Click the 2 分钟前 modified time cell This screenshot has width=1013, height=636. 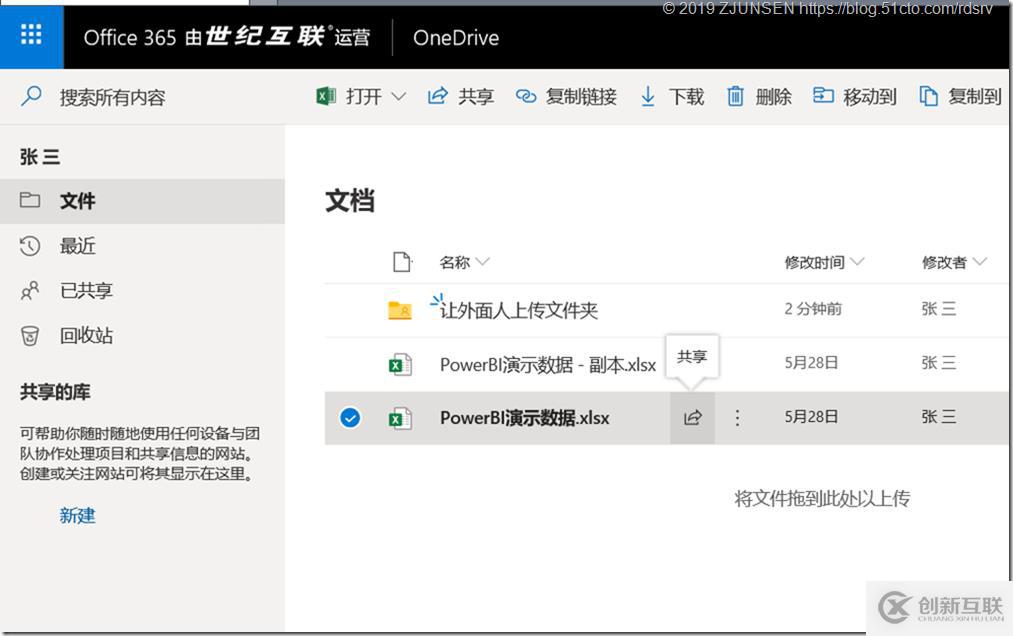click(x=813, y=309)
